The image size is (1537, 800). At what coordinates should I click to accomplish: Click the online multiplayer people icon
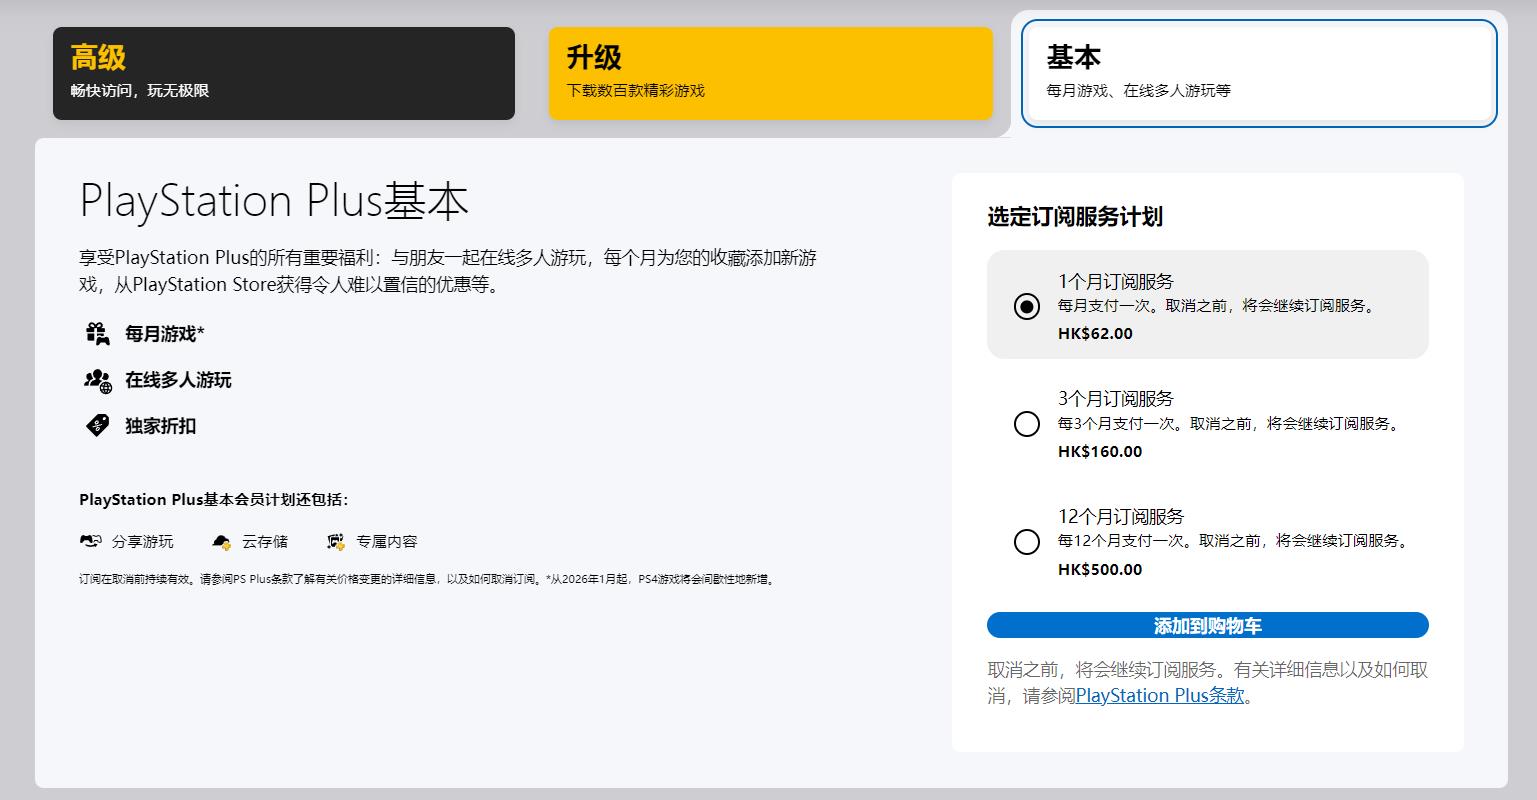(97, 380)
